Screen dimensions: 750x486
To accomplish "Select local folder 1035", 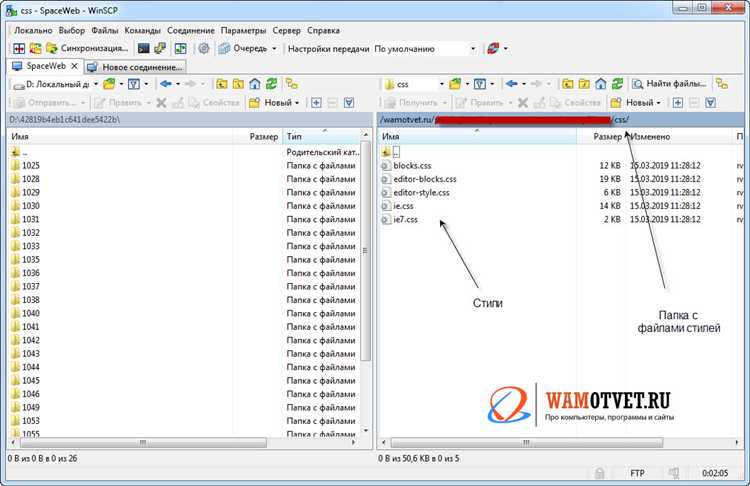I will [x=31, y=260].
